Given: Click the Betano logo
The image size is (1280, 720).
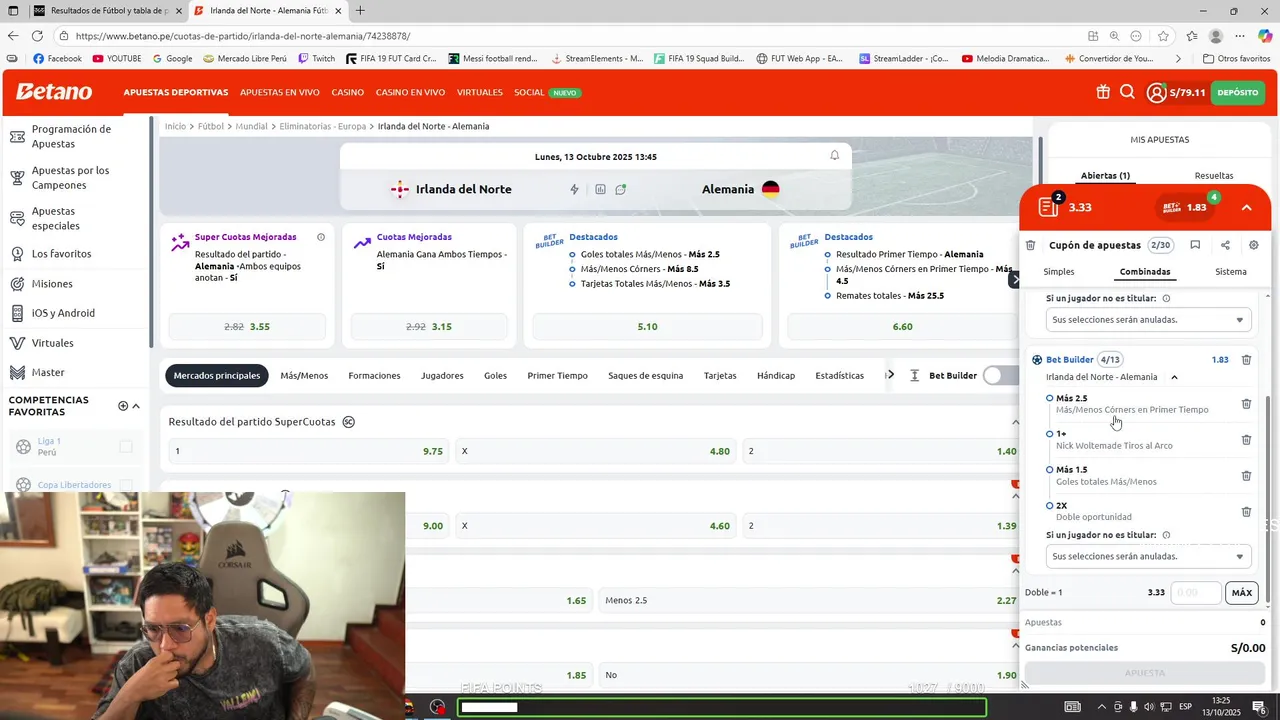Looking at the screenshot, I should pos(54,92).
